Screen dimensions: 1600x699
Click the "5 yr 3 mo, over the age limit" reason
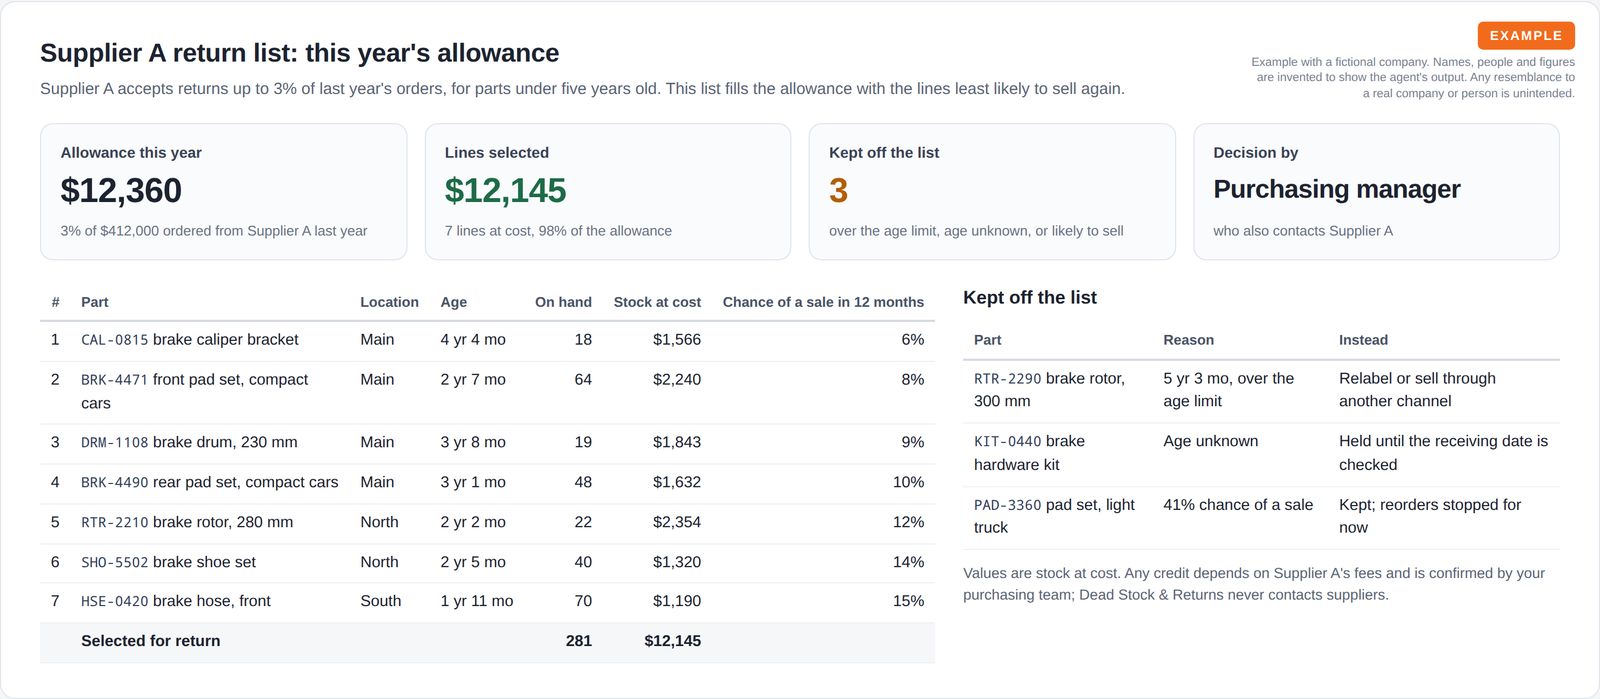click(1228, 390)
